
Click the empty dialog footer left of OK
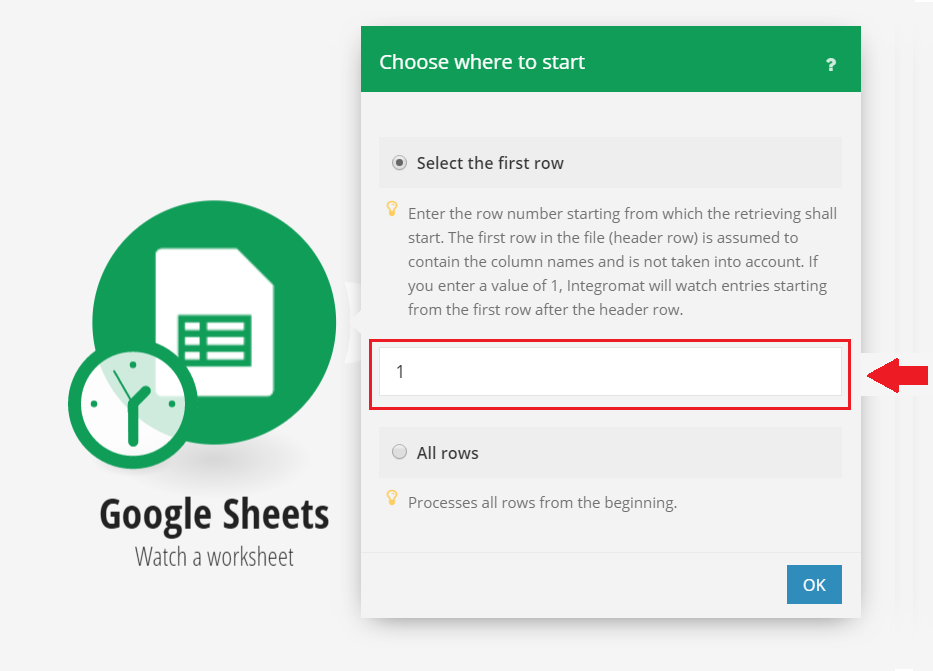click(x=570, y=585)
